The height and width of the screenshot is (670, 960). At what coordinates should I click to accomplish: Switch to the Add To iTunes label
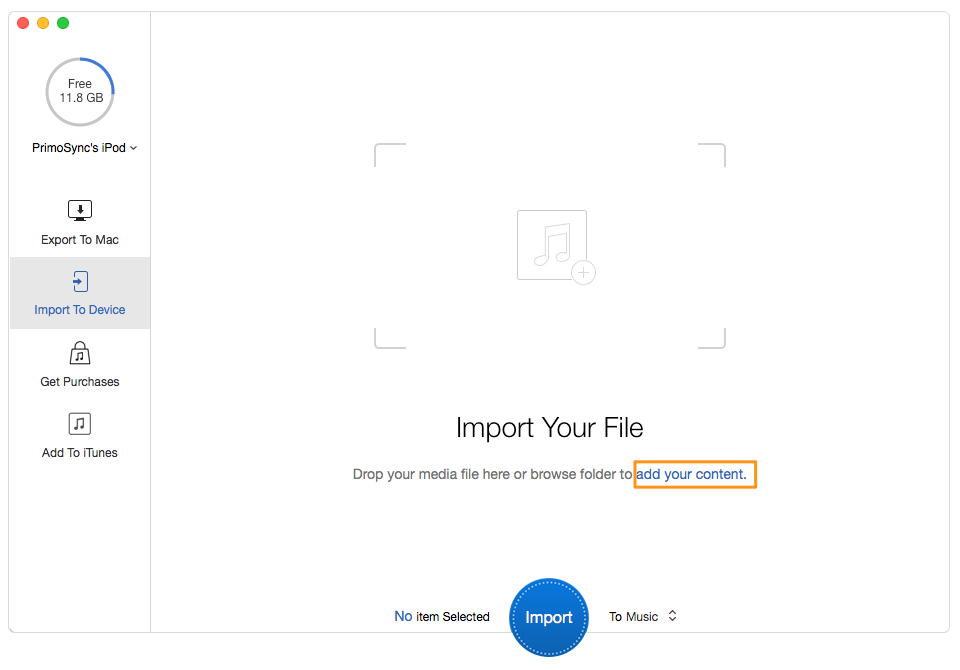pos(80,453)
